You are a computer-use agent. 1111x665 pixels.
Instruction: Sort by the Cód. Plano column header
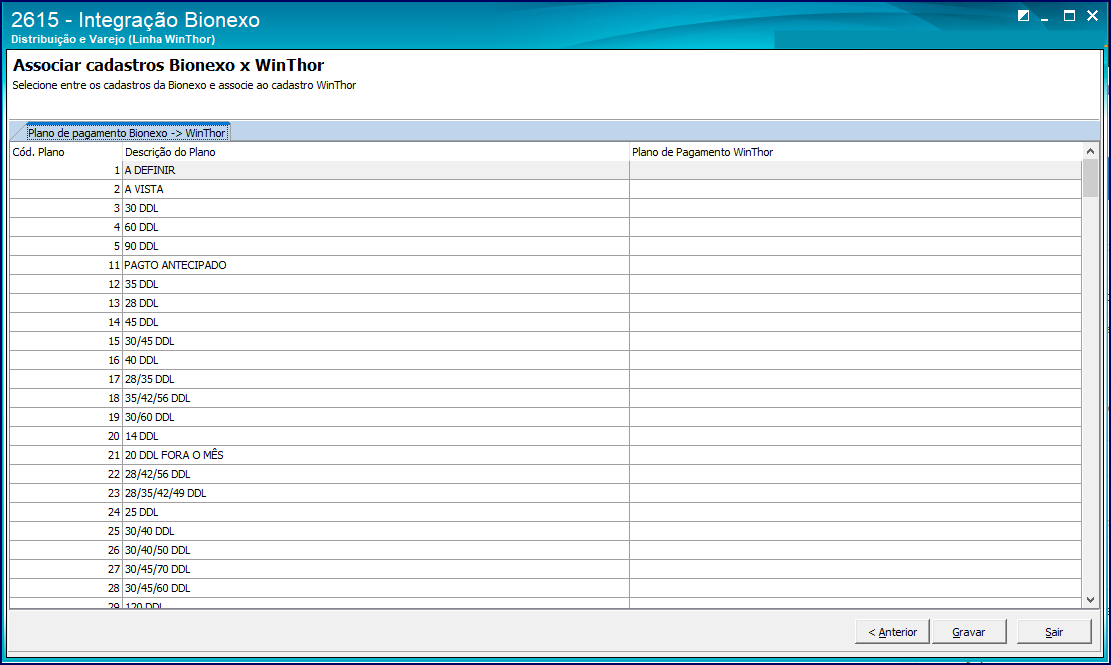pos(66,152)
